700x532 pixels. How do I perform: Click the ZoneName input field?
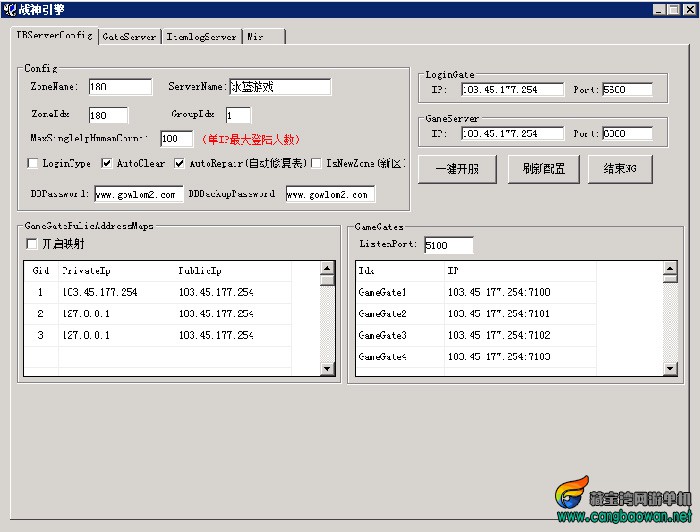pyautogui.click(x=120, y=87)
